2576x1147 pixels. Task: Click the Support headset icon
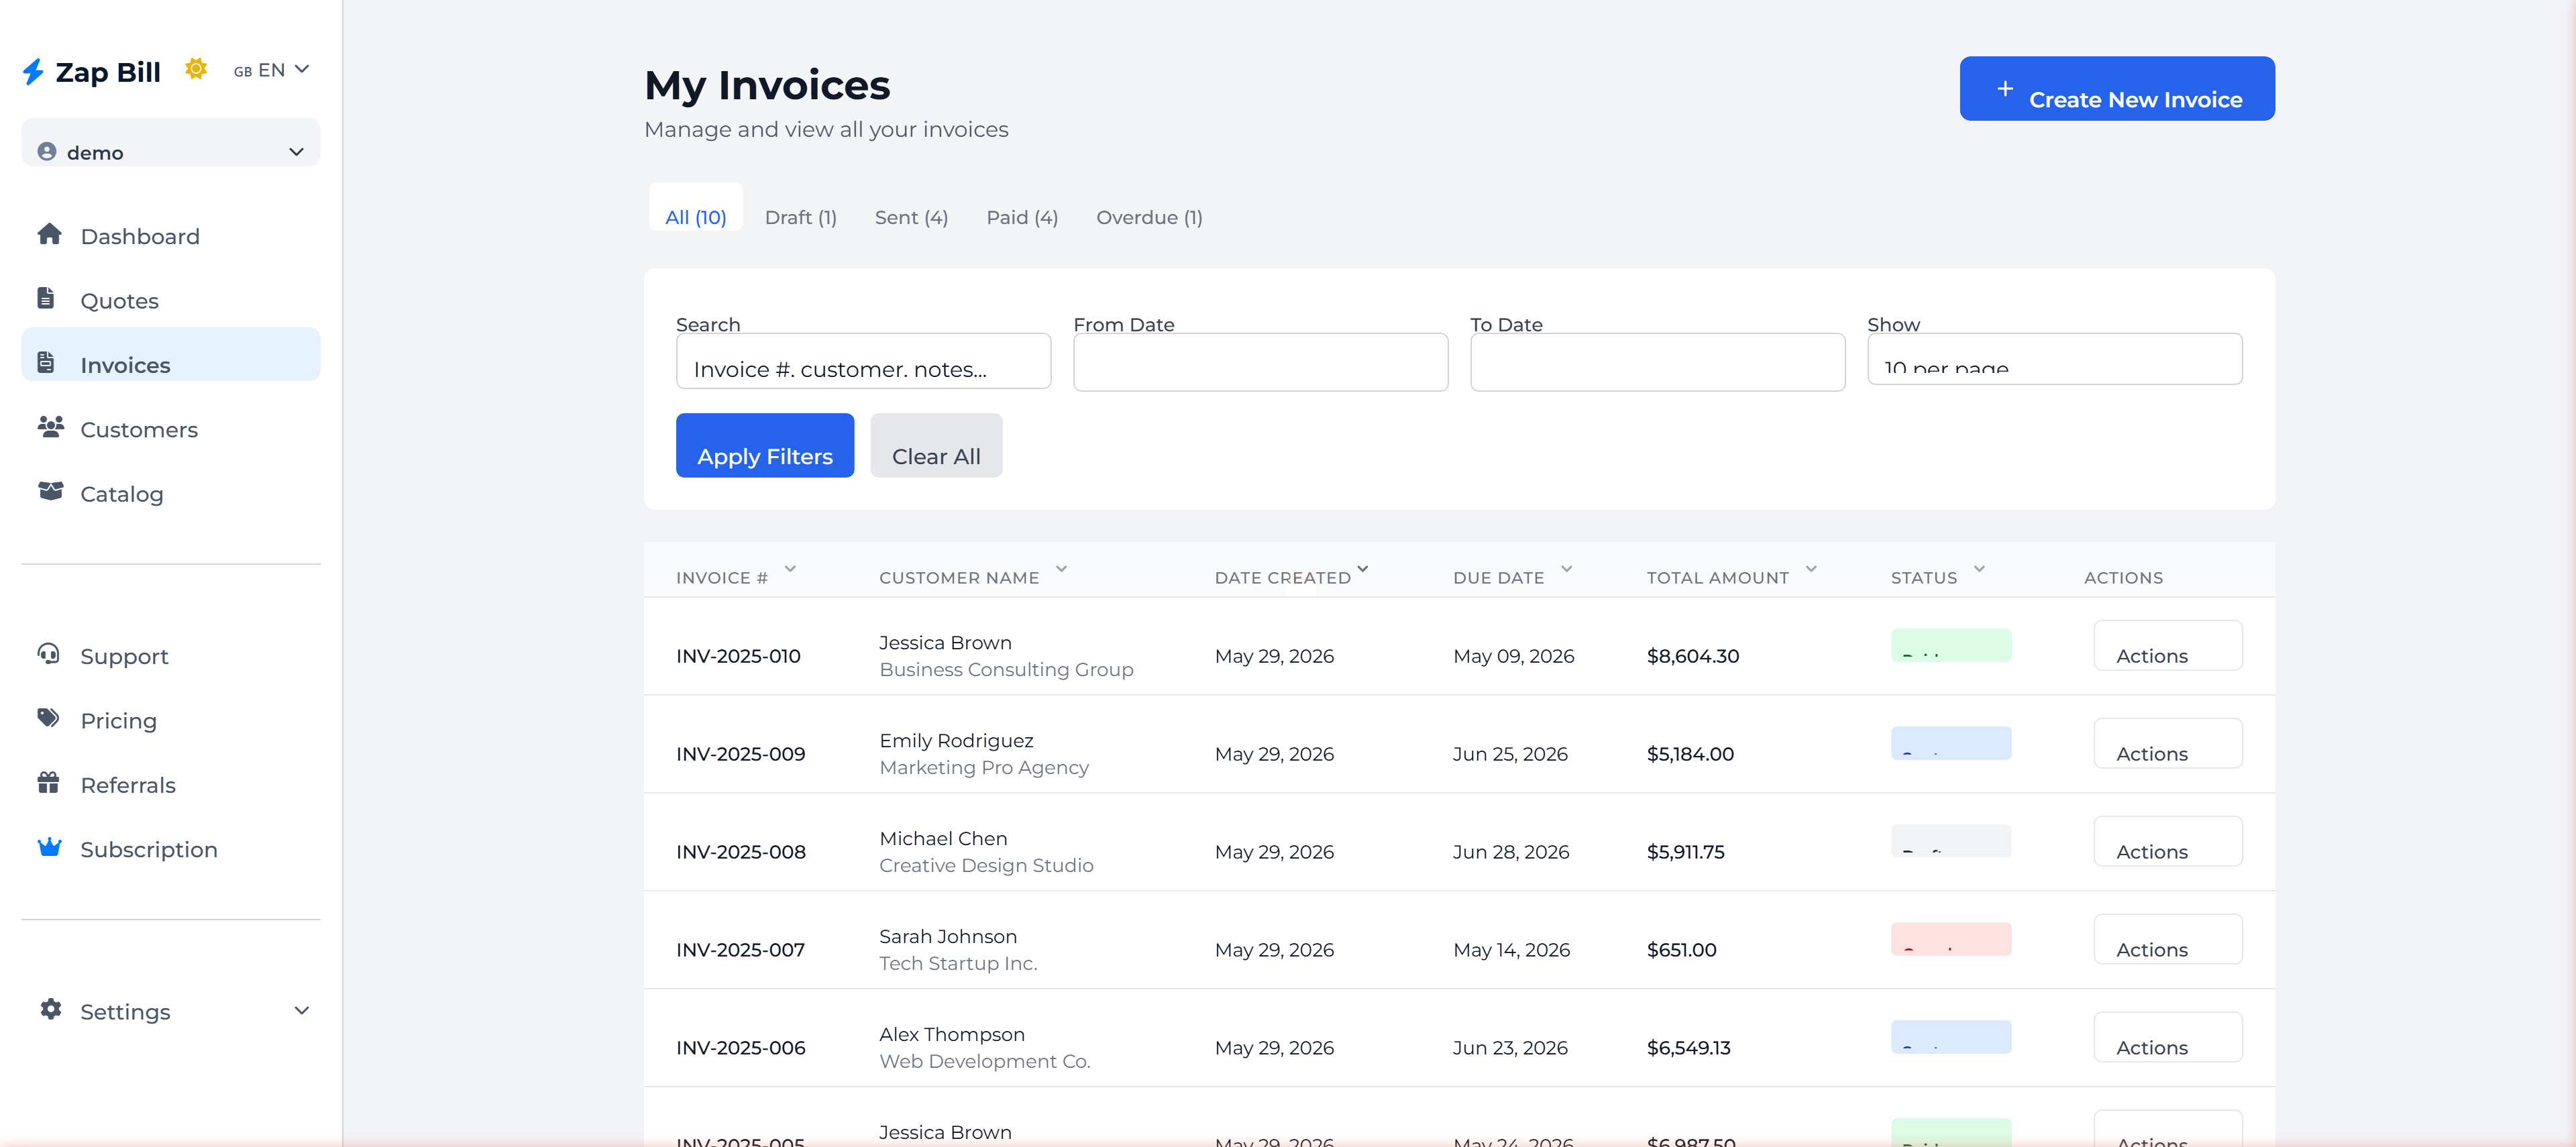[x=49, y=654]
